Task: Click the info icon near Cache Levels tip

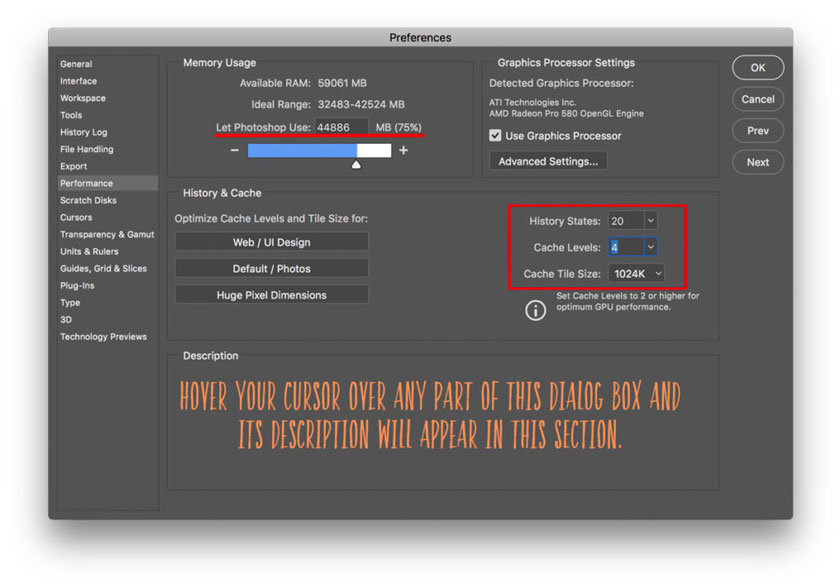Action: tap(536, 310)
